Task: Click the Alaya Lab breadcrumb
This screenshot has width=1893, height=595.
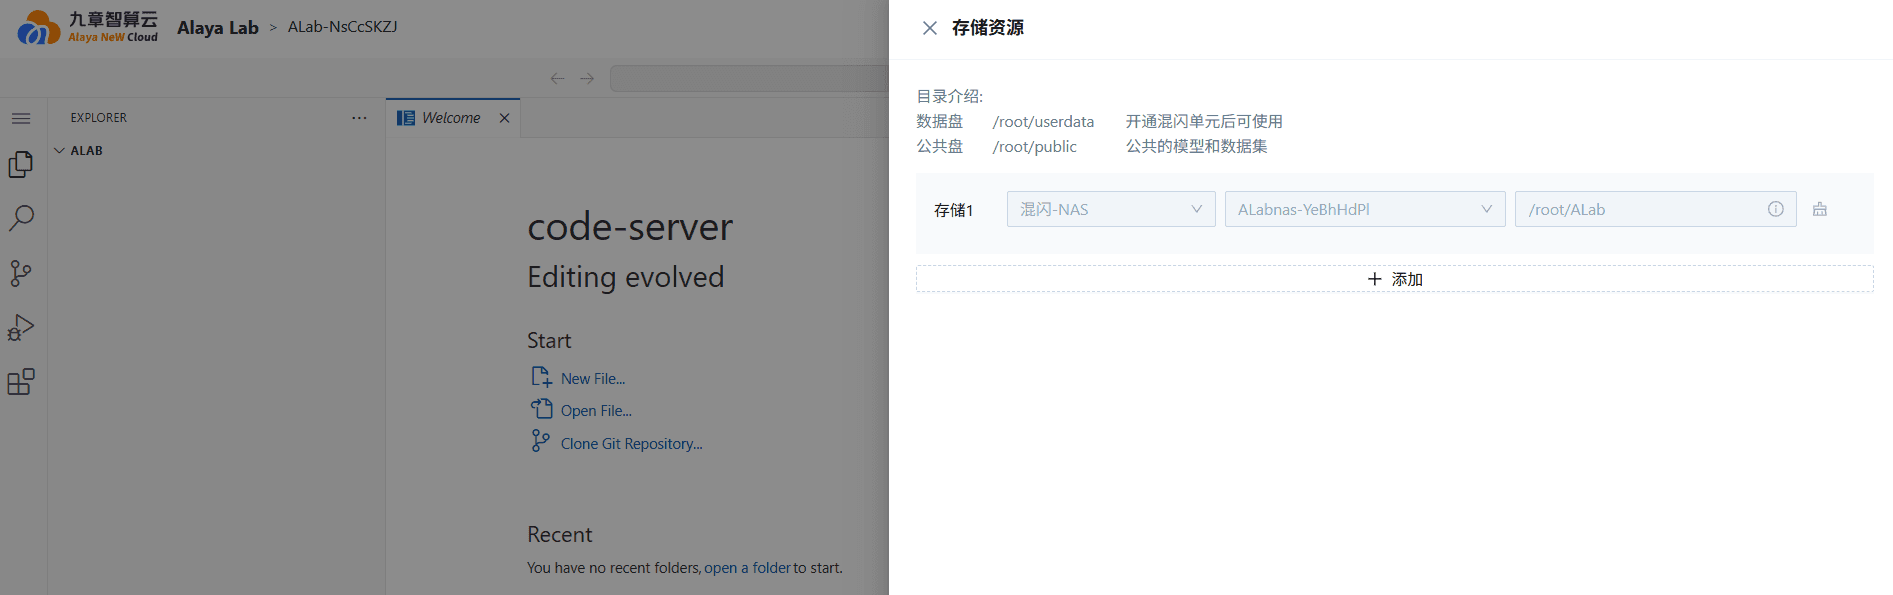Action: [218, 28]
